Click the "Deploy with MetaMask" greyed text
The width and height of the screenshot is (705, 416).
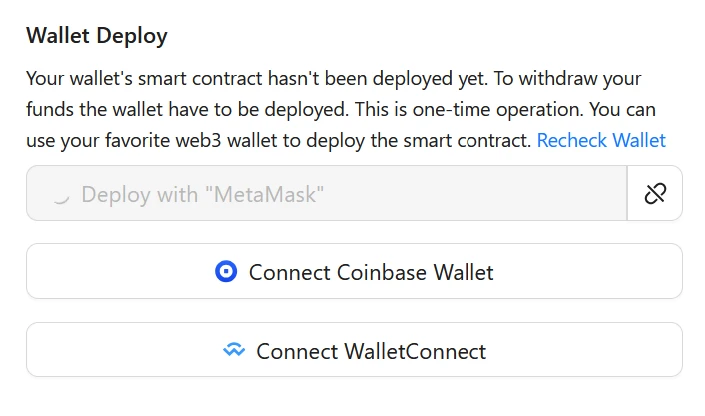coord(203,194)
